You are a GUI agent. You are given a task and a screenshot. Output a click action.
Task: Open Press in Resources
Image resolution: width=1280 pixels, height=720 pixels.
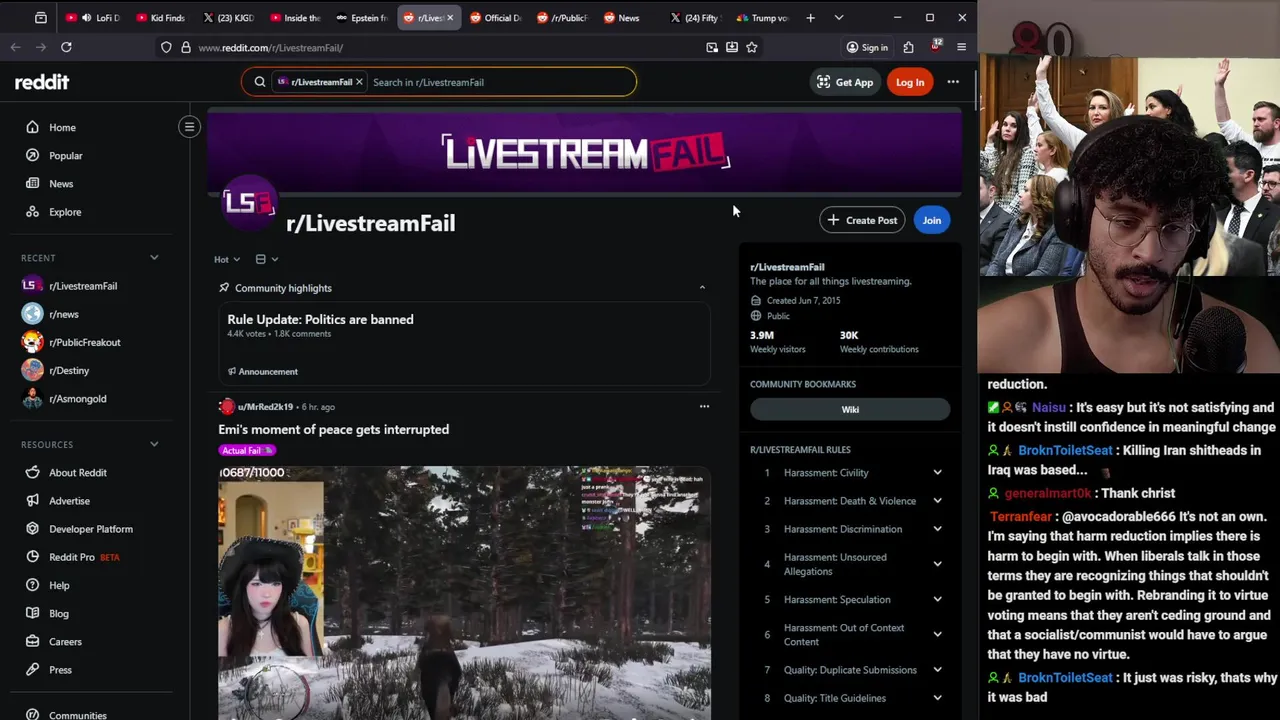coord(60,669)
